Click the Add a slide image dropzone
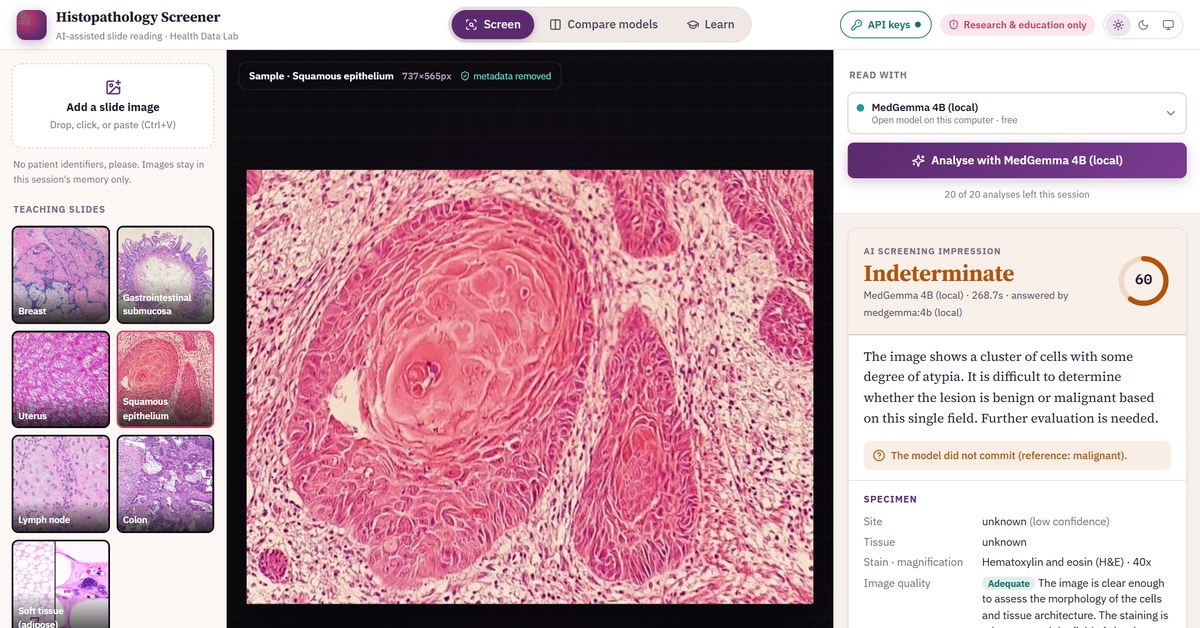Image resolution: width=1200 pixels, height=628 pixels. [113, 106]
